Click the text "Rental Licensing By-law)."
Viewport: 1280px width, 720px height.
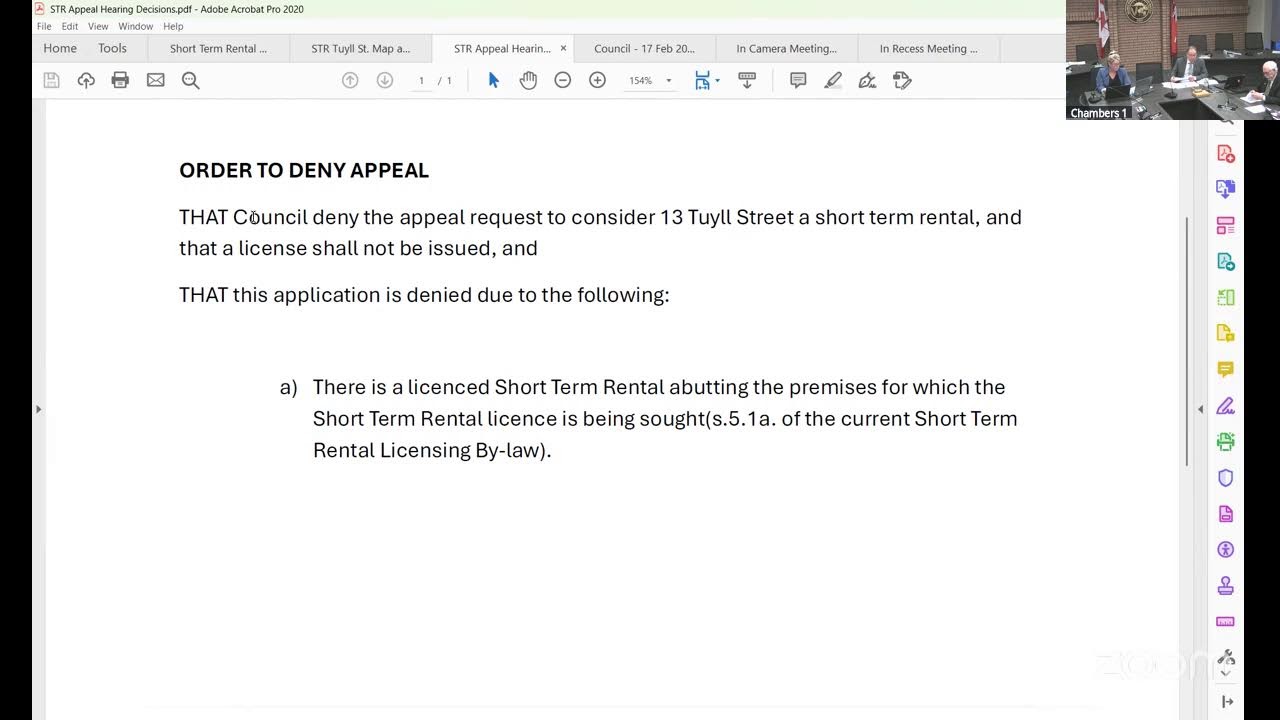[432, 450]
